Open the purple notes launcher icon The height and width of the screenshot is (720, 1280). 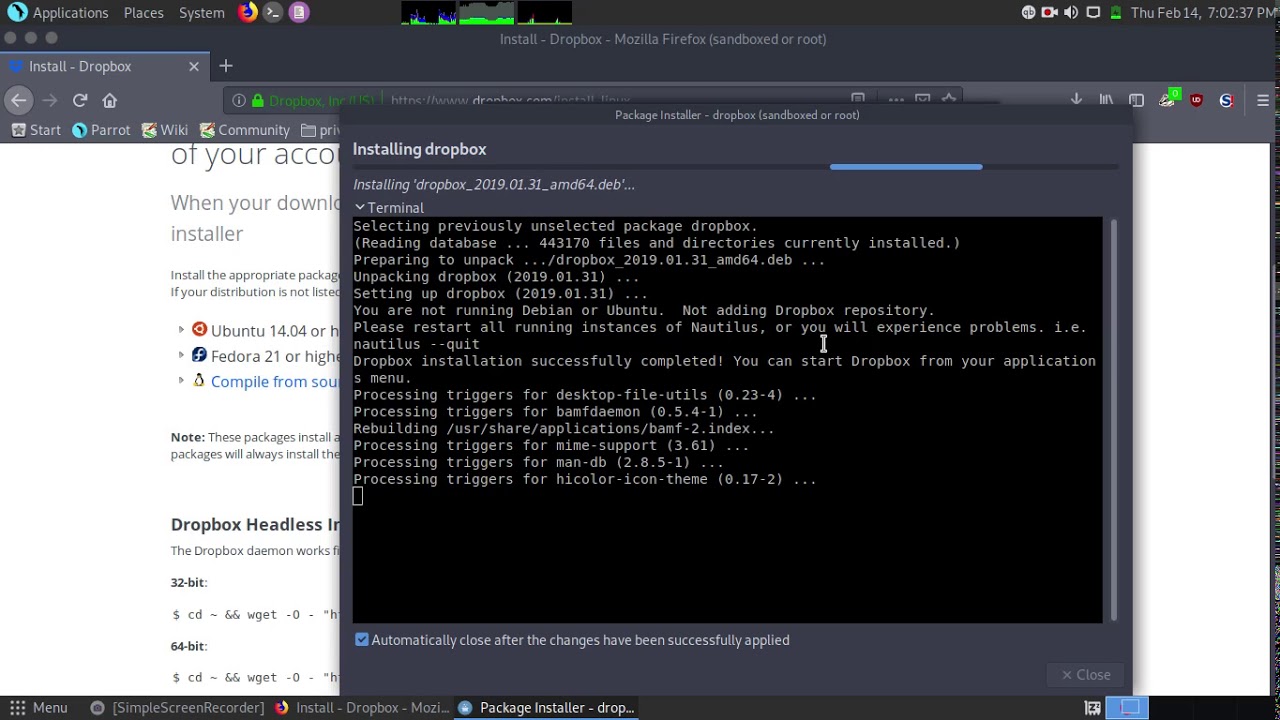click(299, 13)
